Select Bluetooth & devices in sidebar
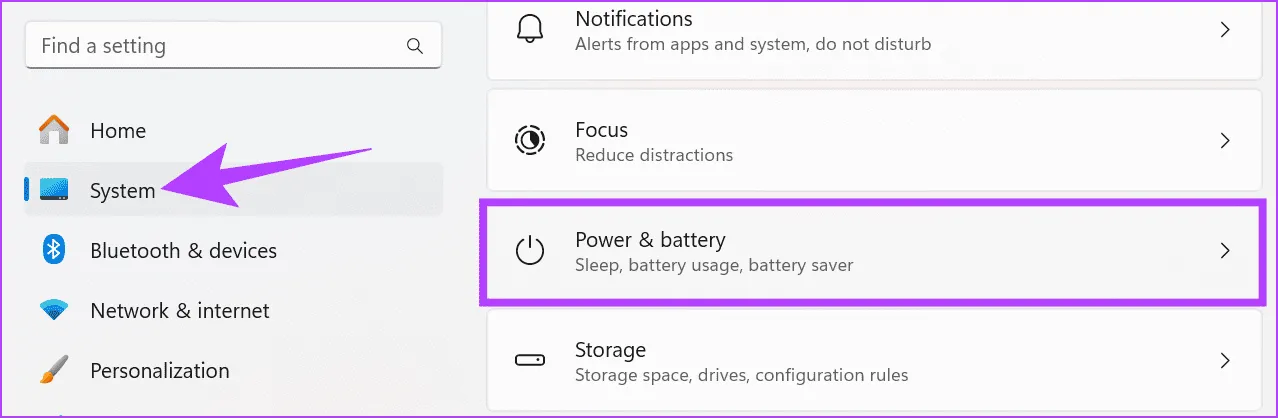 click(x=183, y=250)
